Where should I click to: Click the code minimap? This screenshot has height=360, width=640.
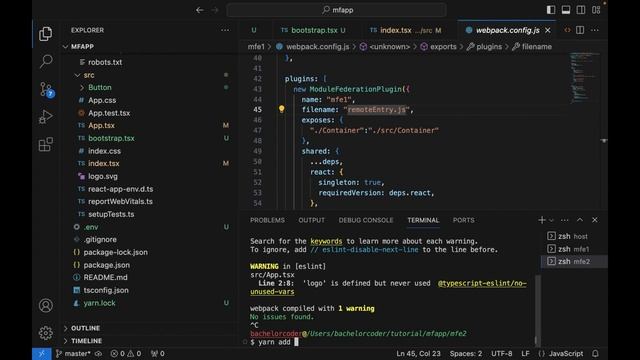(x=584, y=77)
